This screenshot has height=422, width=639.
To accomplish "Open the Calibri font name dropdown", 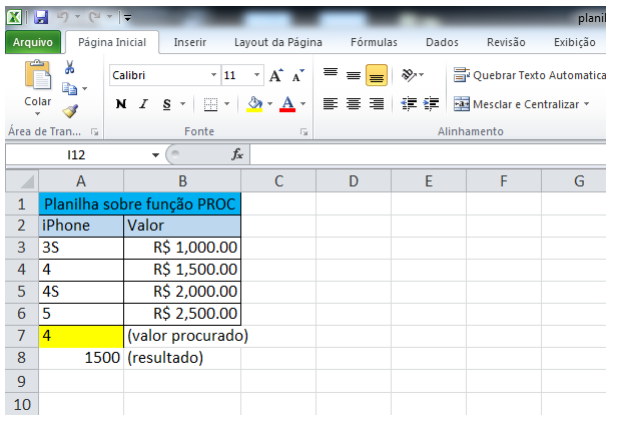I will [x=213, y=76].
